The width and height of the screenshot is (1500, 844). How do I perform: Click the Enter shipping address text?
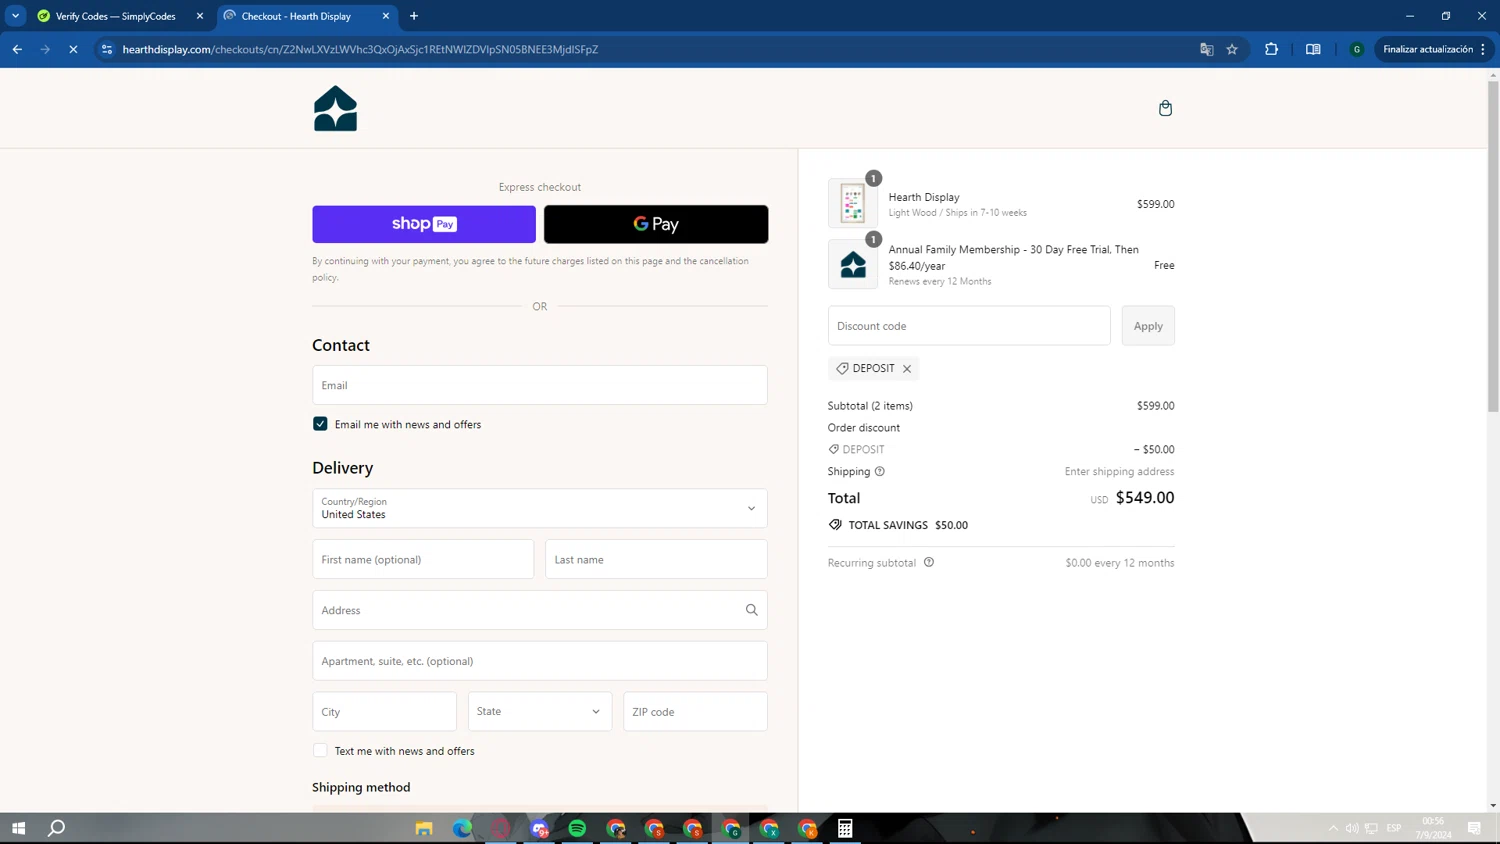(1119, 471)
